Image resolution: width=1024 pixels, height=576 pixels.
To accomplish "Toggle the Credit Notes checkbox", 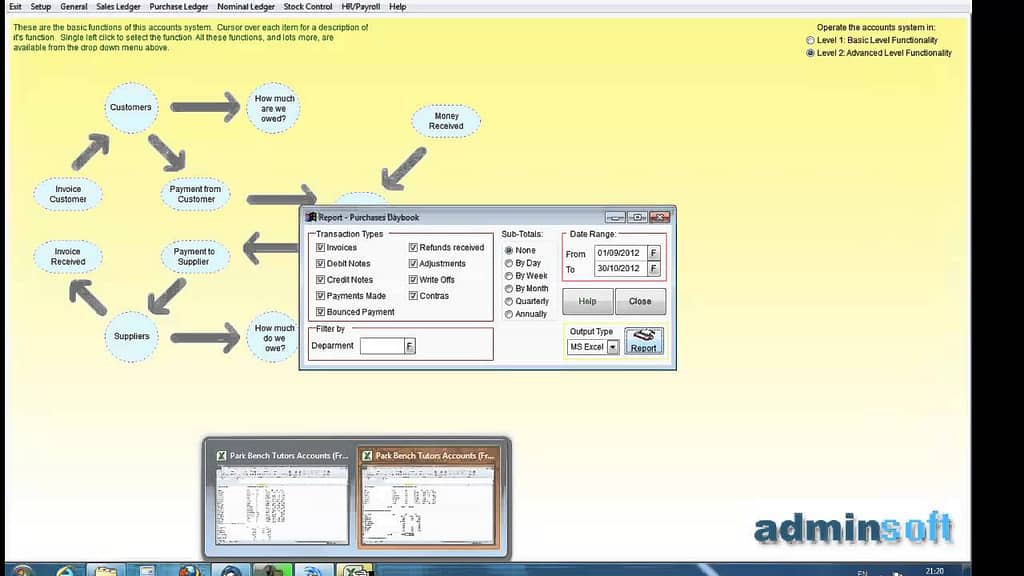I will [x=320, y=280].
